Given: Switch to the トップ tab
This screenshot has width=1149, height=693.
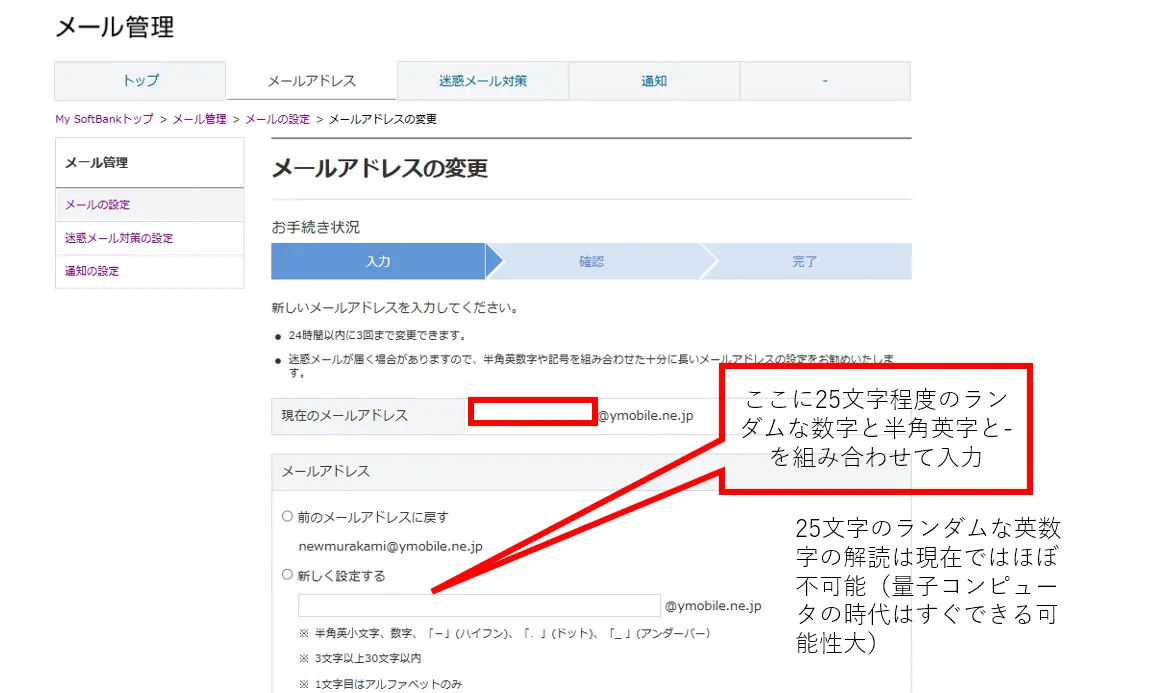Looking at the screenshot, I should pyautogui.click(x=140, y=80).
